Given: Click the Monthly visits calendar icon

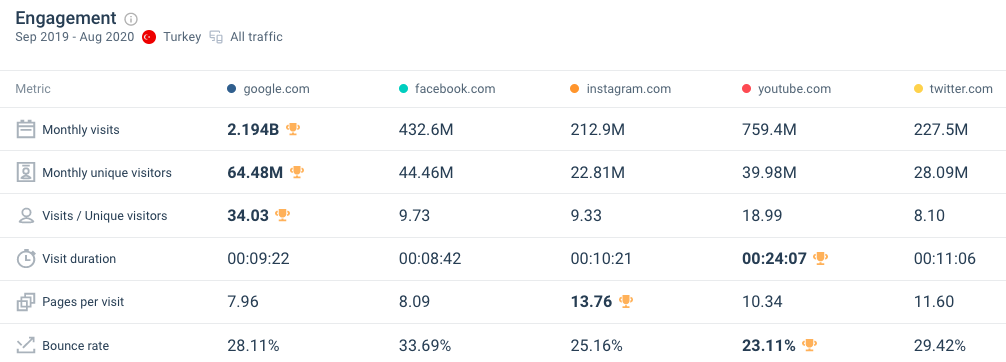Looking at the screenshot, I should pyautogui.click(x=26, y=130).
